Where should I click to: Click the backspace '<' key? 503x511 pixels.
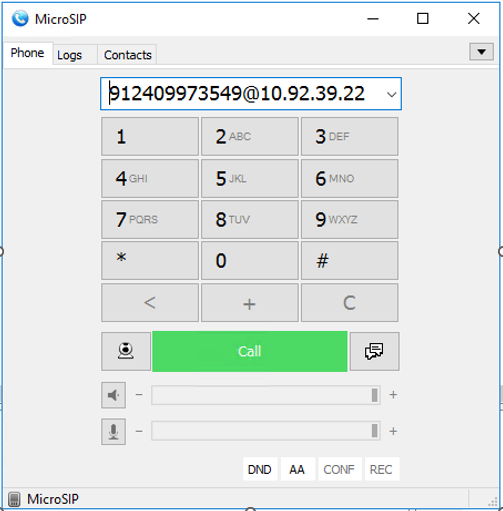click(150, 303)
